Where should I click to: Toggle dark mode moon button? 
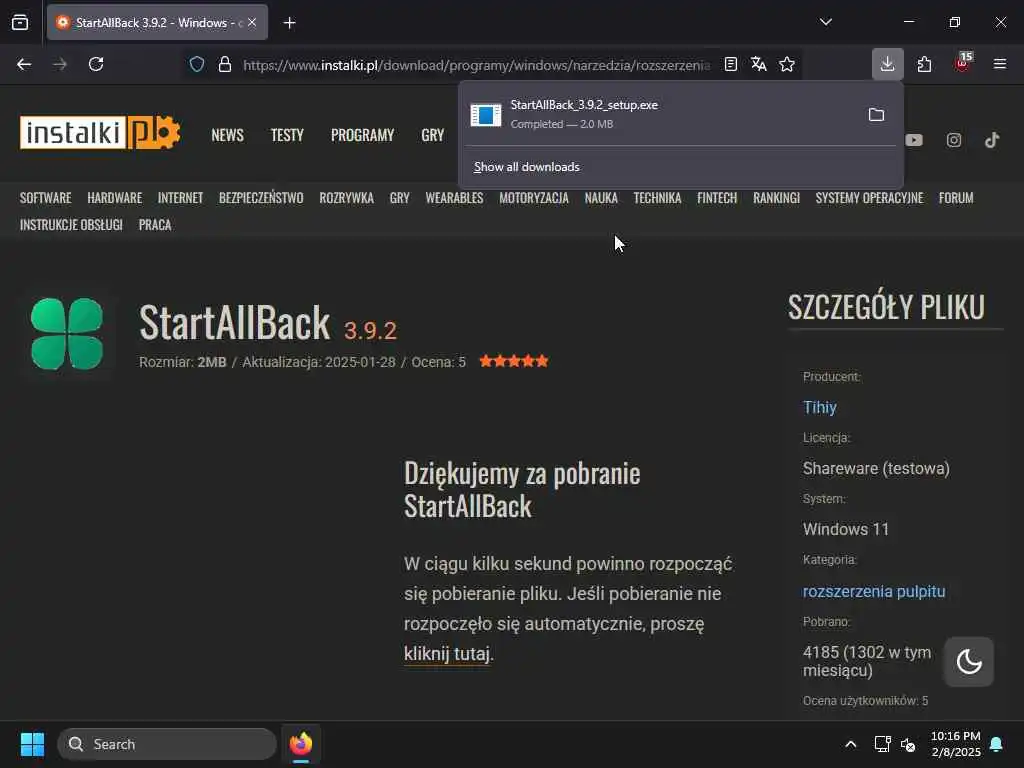click(x=969, y=662)
